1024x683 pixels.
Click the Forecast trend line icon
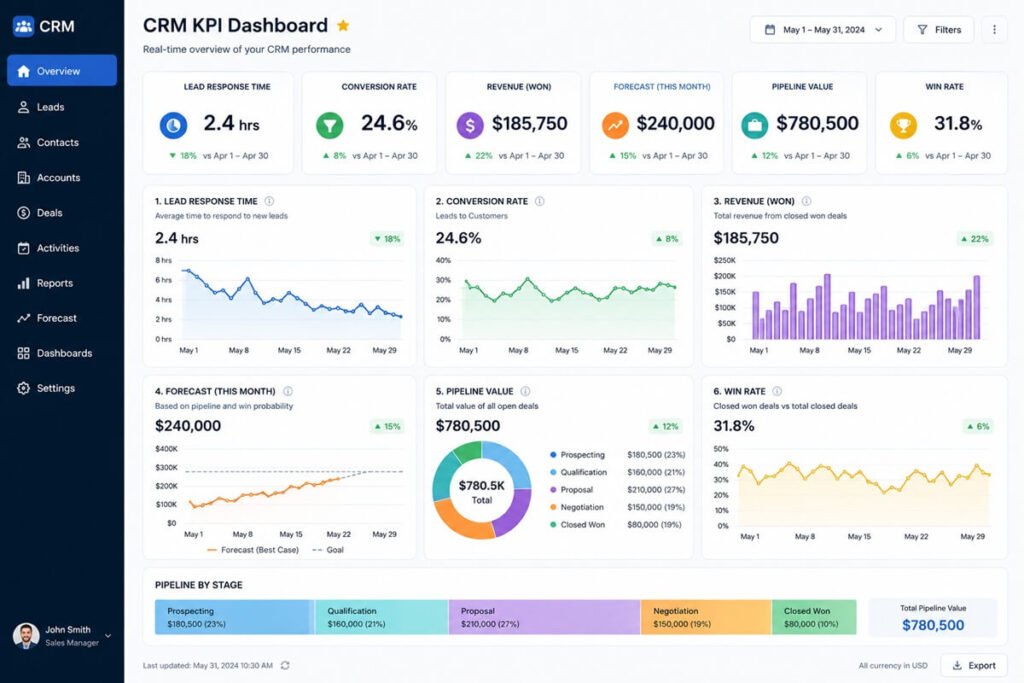click(x=24, y=318)
